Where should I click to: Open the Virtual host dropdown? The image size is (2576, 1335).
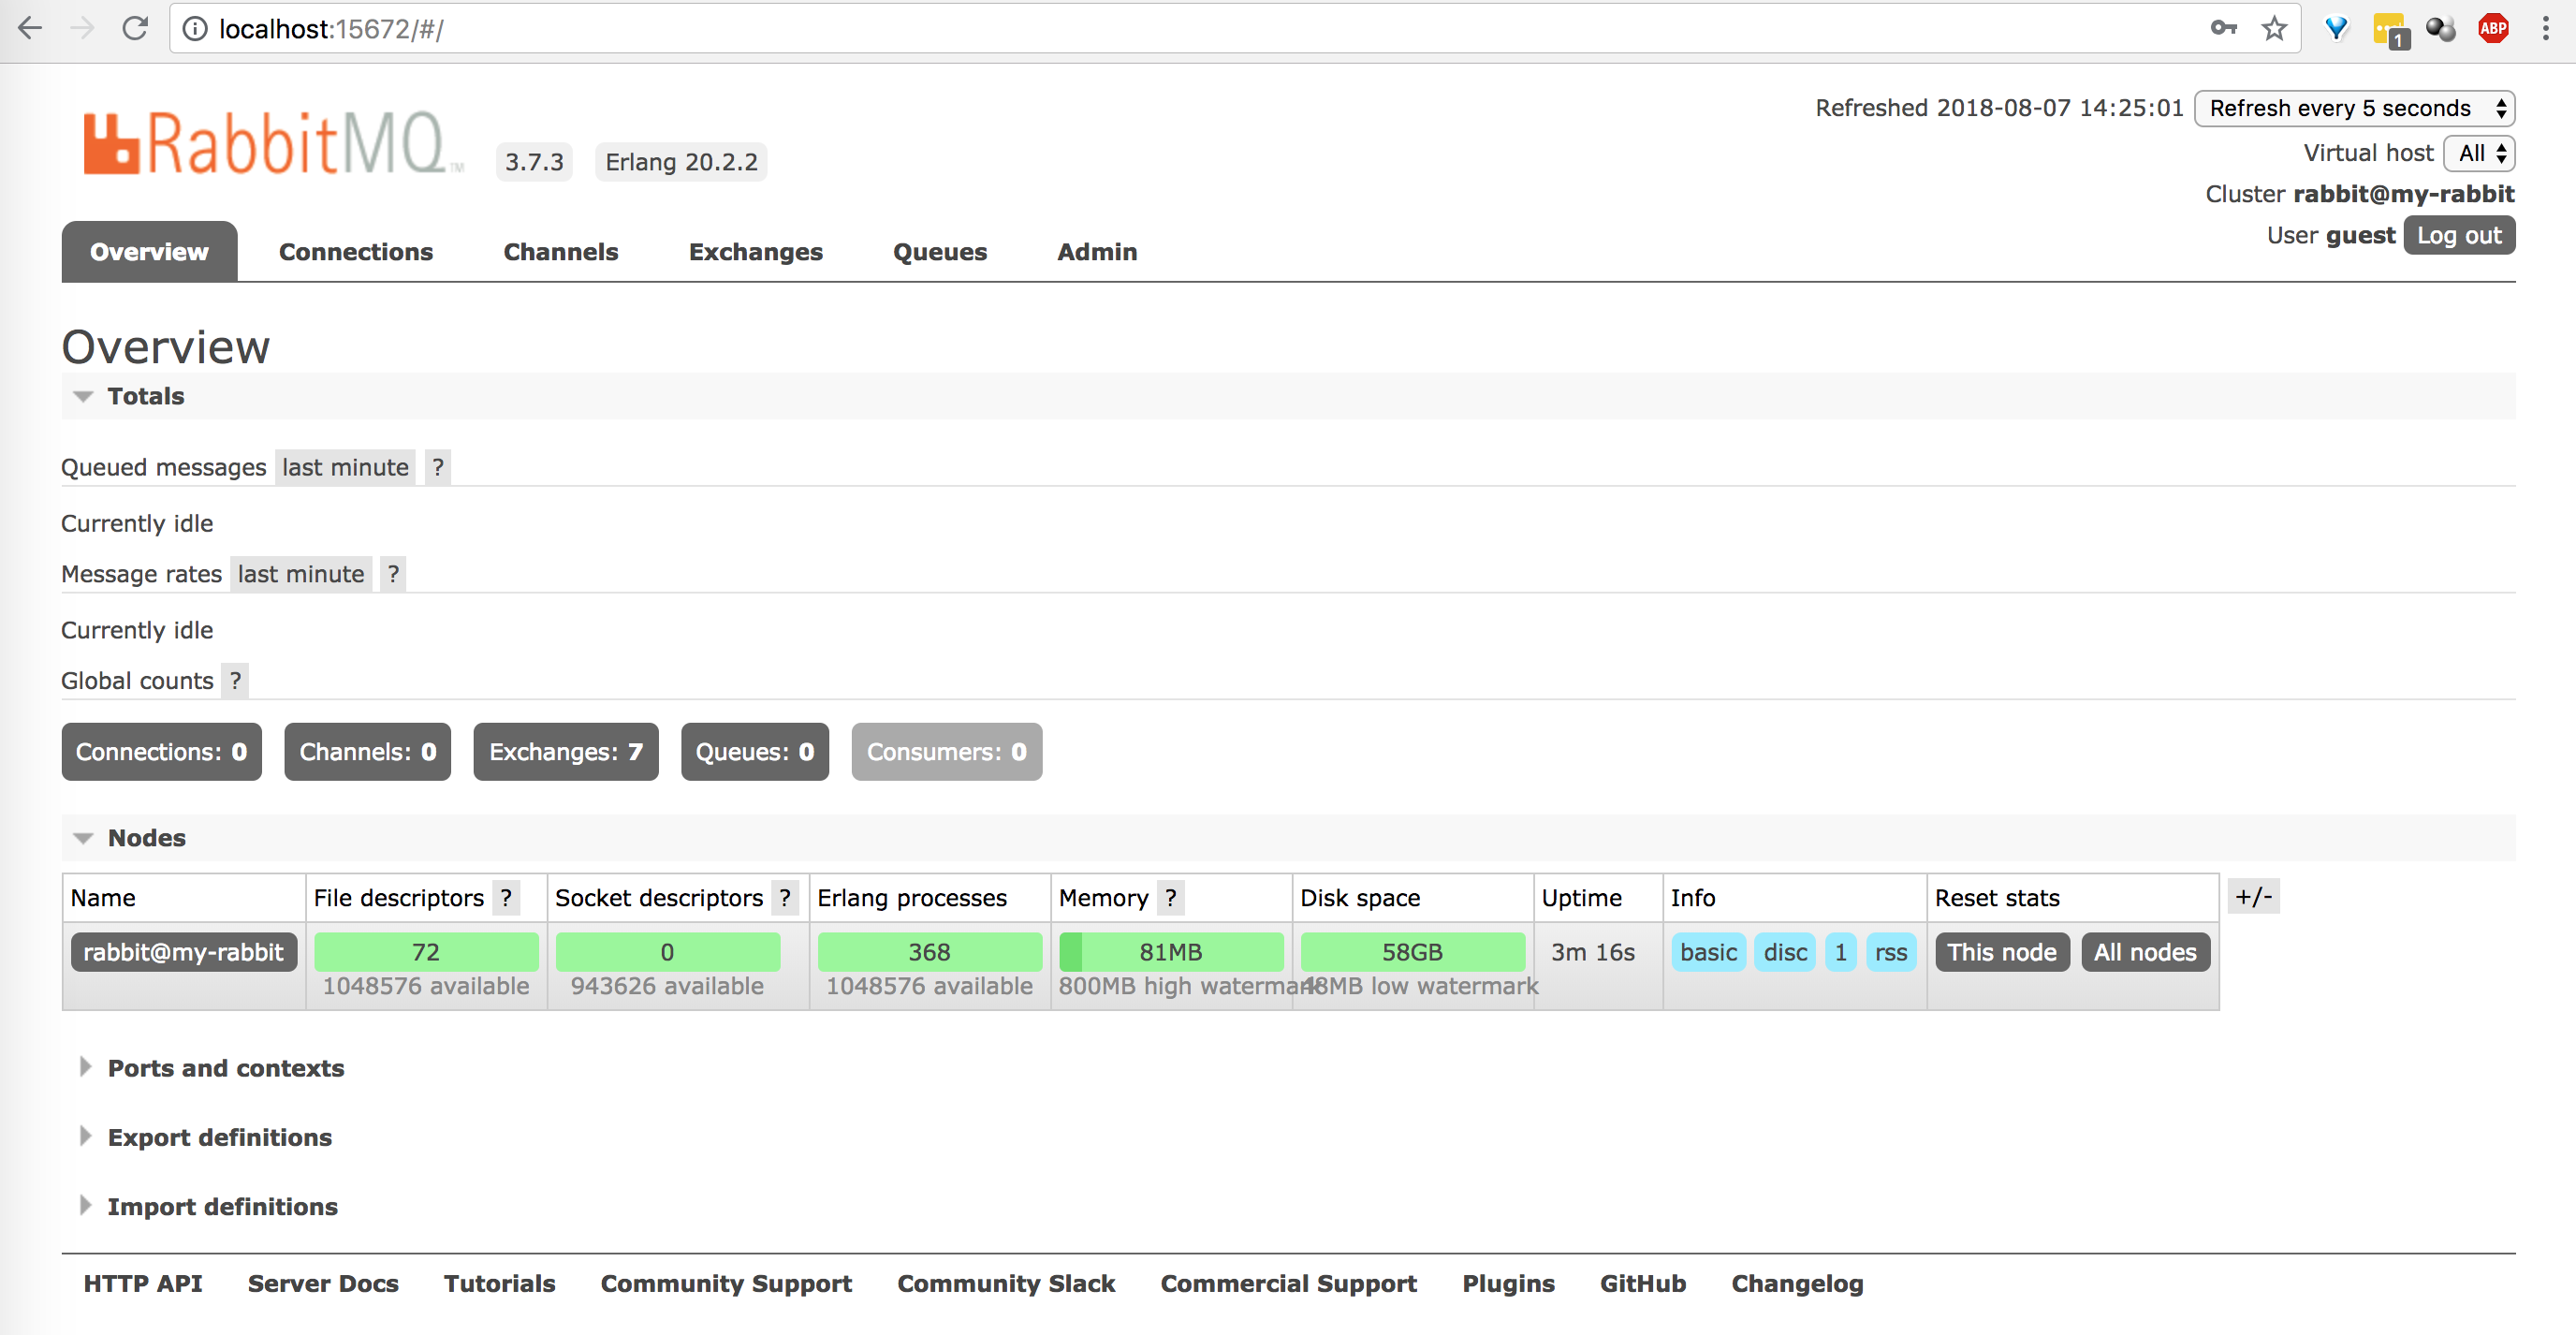tap(2479, 153)
